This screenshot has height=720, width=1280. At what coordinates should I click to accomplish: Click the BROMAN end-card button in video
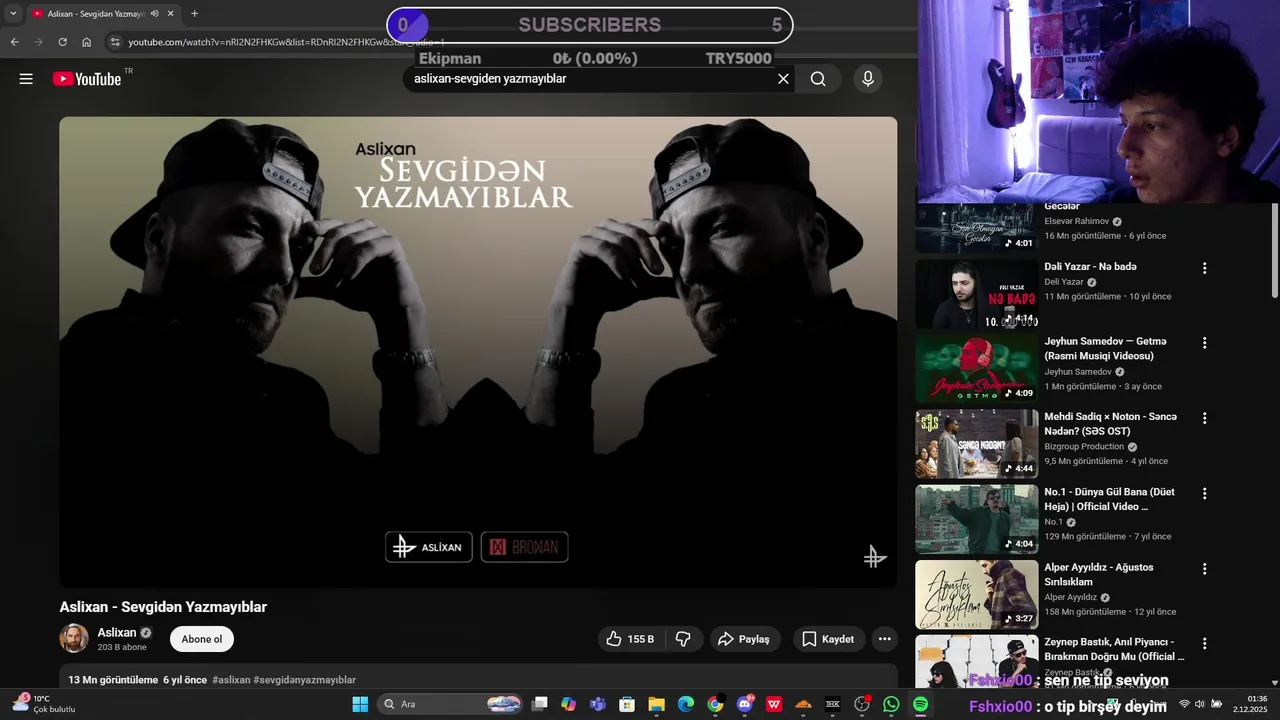(525, 547)
